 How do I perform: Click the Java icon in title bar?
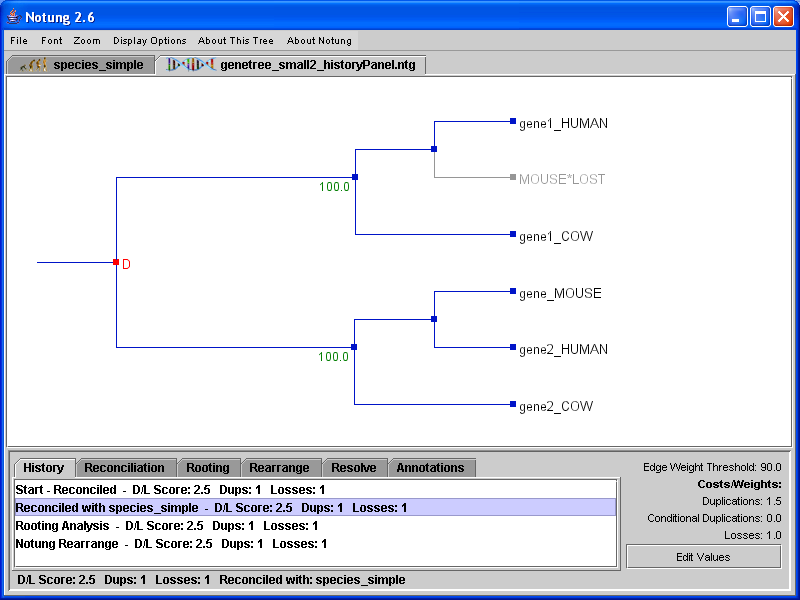pyautogui.click(x=13, y=17)
